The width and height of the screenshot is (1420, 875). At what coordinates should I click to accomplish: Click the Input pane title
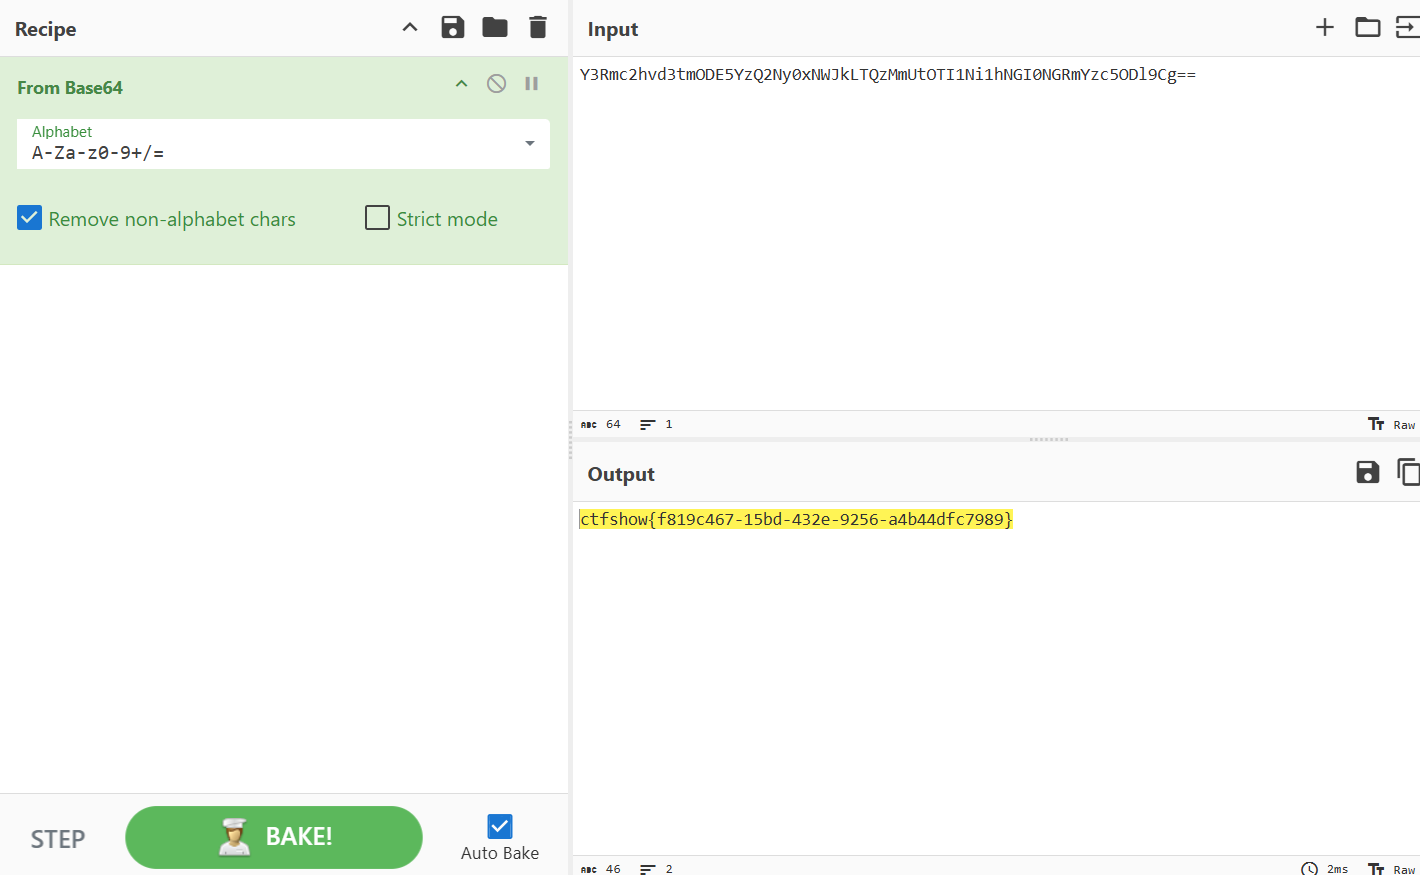pos(613,29)
